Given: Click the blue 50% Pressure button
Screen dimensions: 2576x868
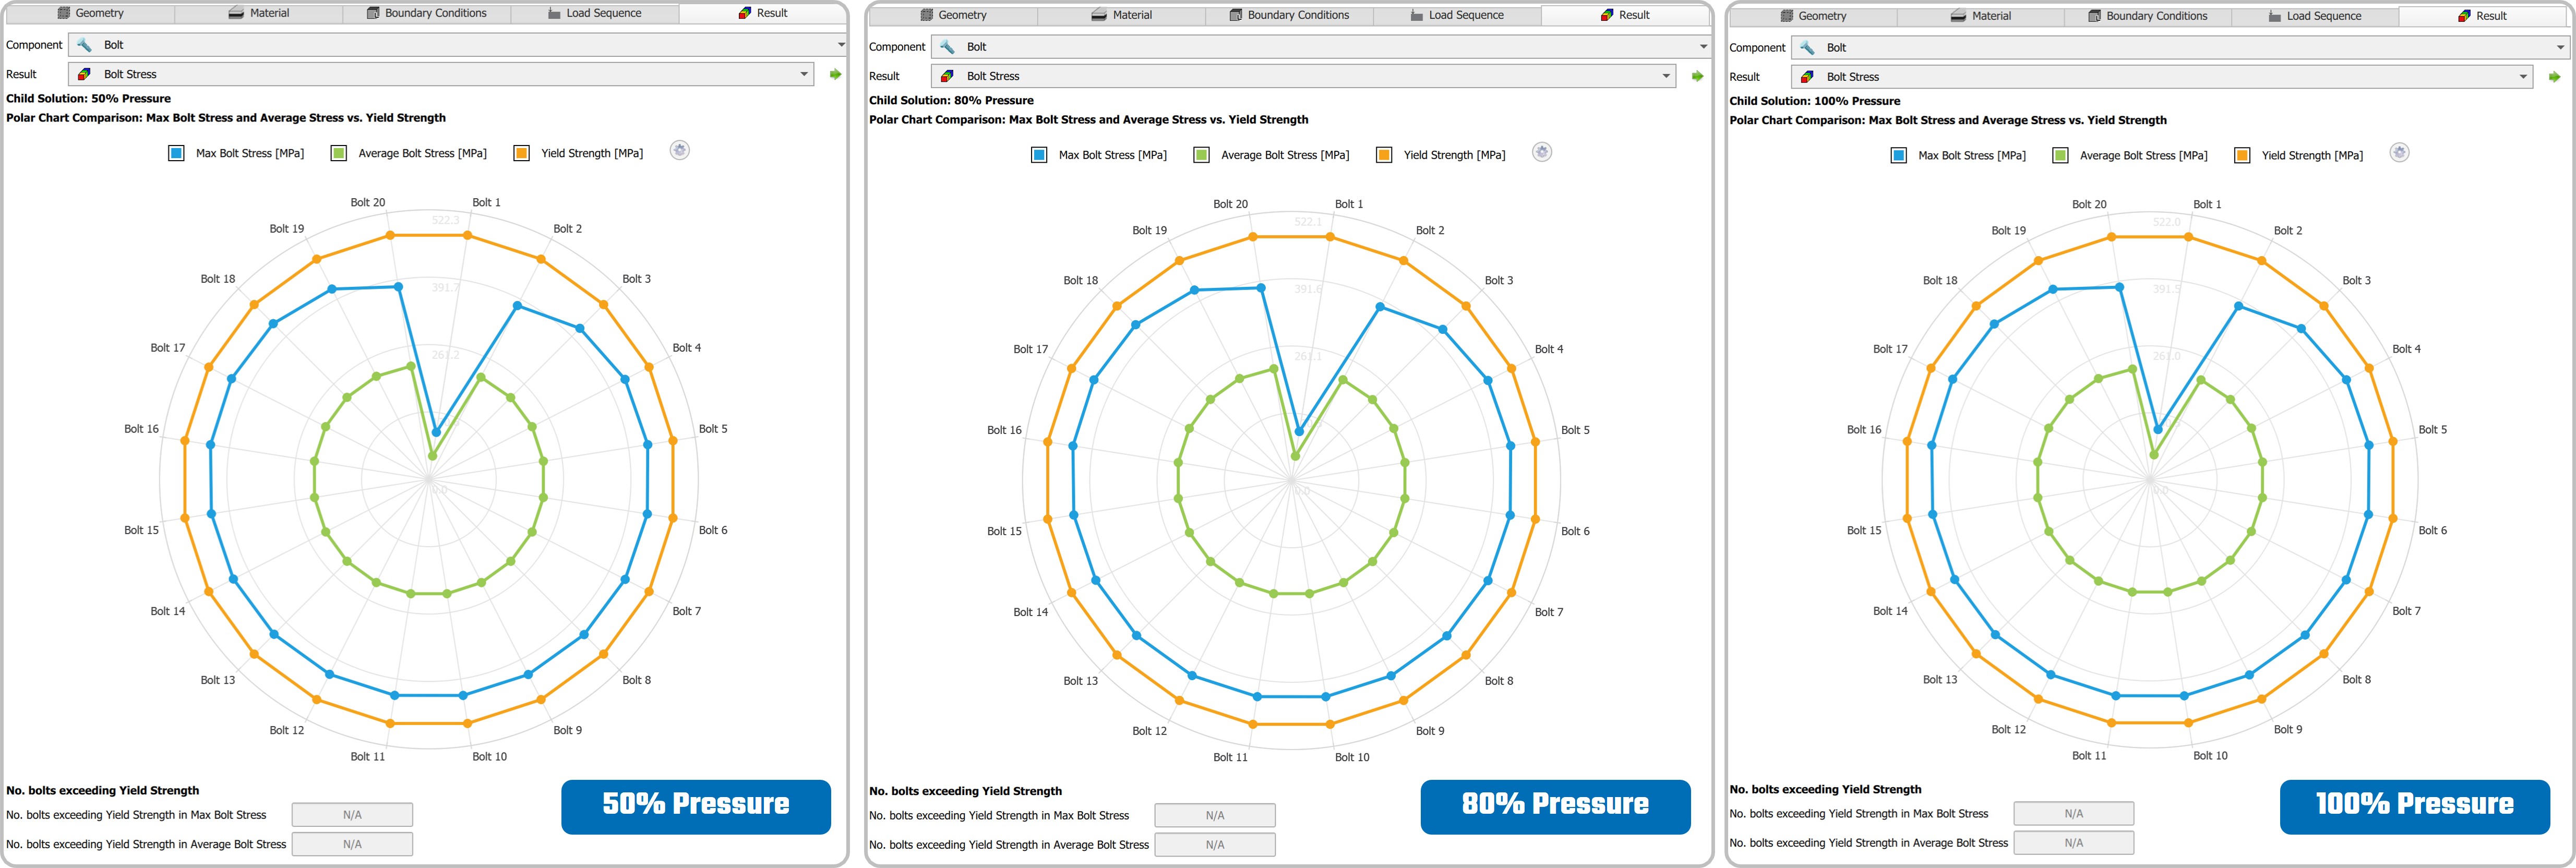Looking at the screenshot, I should 695,806.
